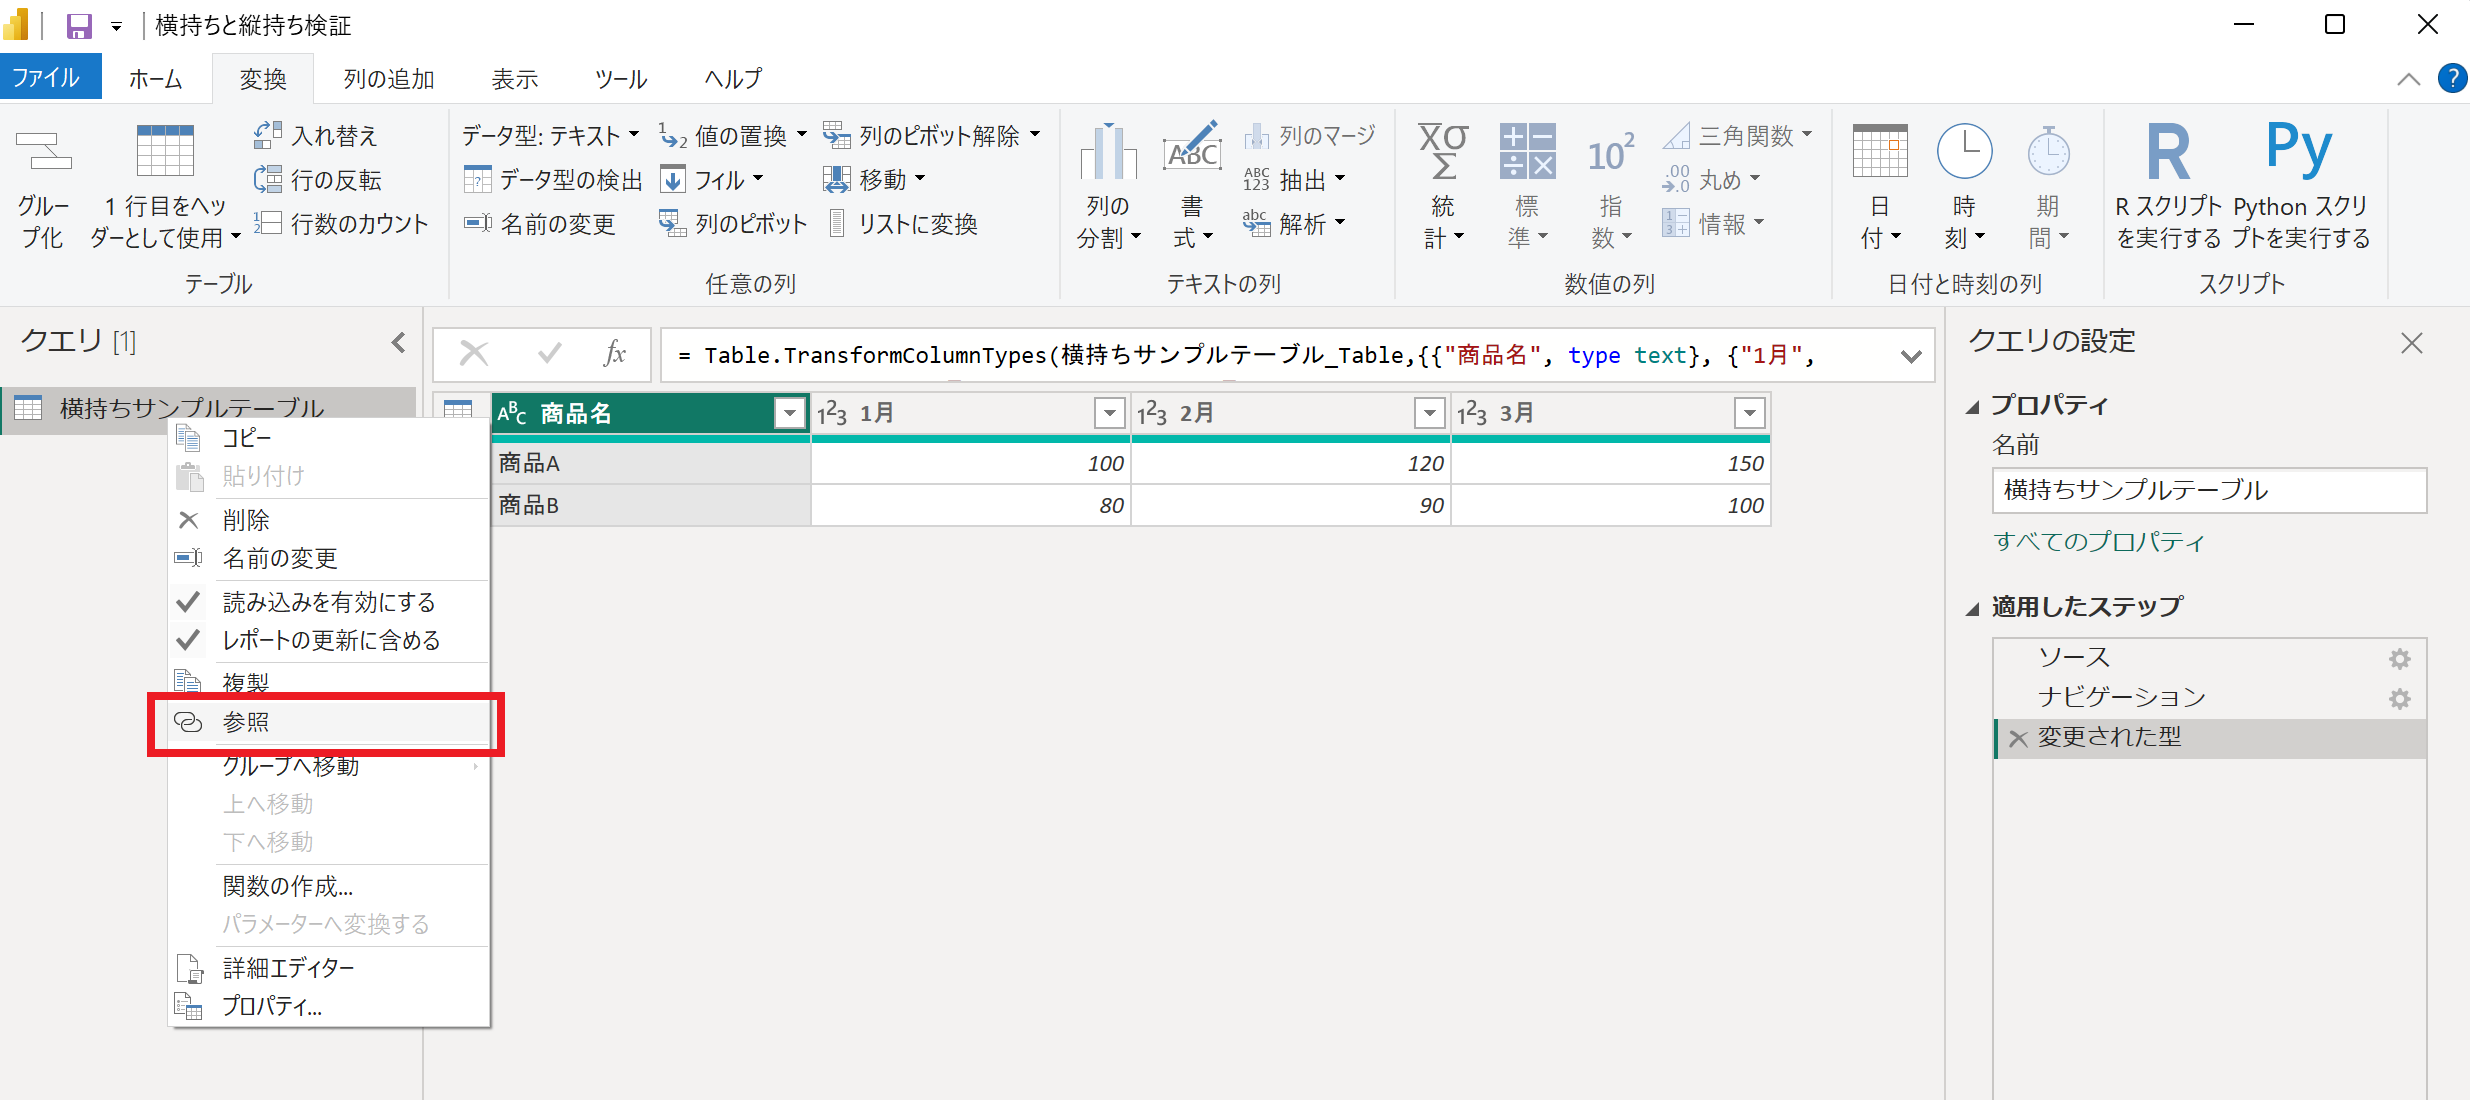
Task: Open Quick Access Toolbar customize arrow
Action: (117, 27)
